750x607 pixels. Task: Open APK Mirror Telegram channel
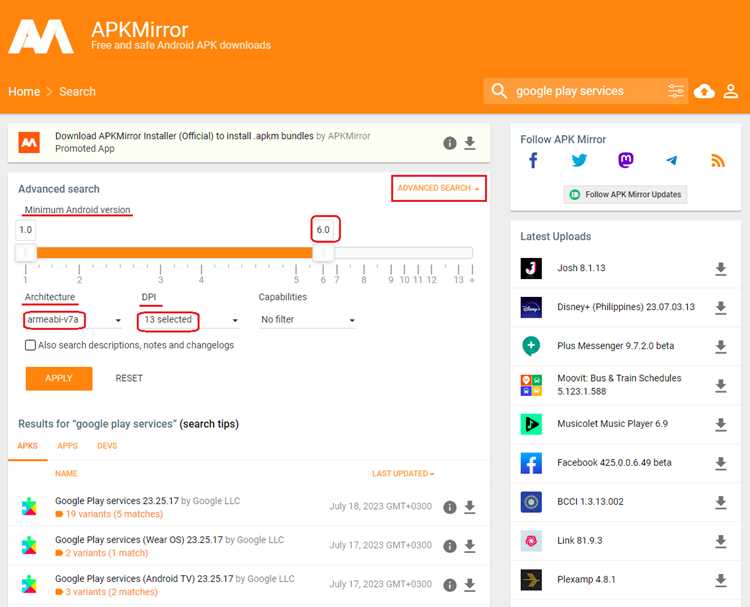click(672, 160)
